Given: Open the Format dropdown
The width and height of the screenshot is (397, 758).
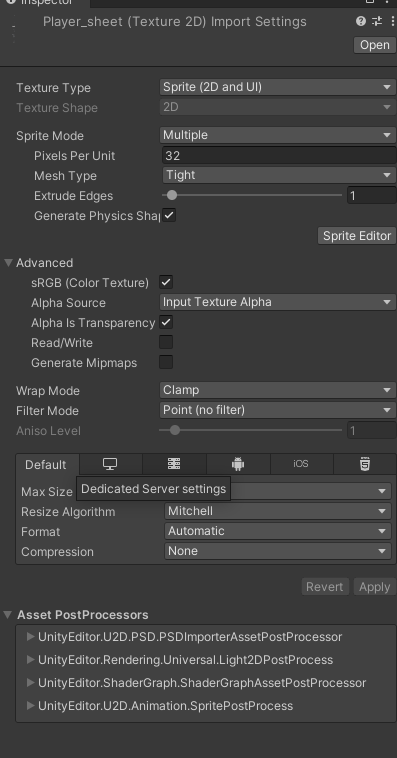Looking at the screenshot, I should [278, 531].
